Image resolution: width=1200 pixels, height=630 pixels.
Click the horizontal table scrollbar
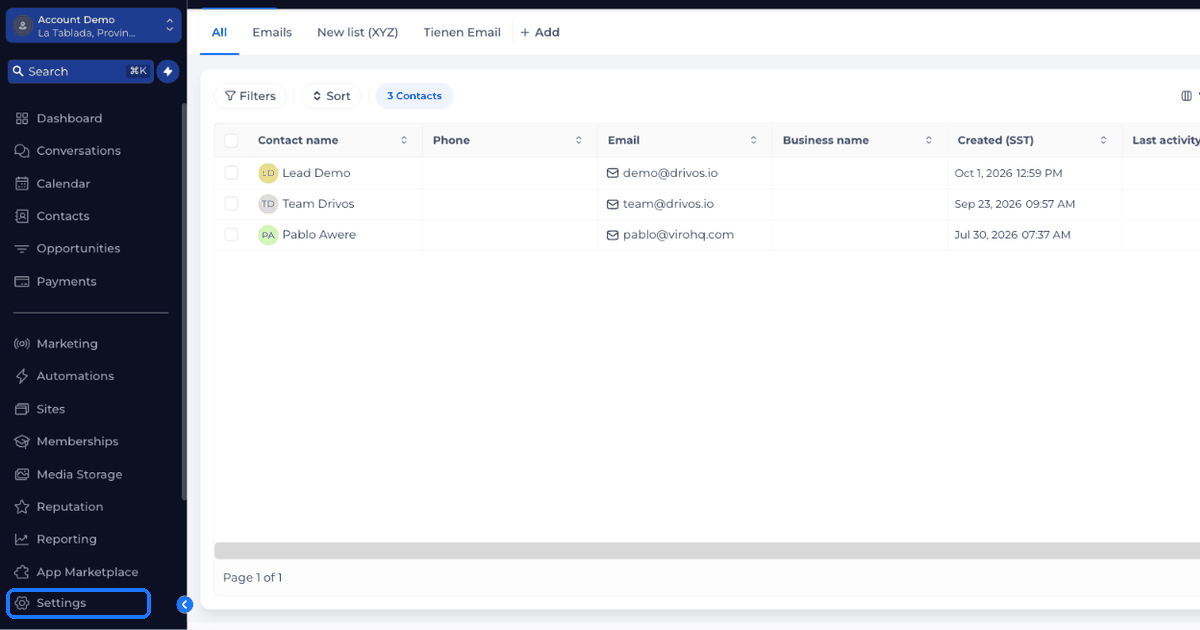pos(707,551)
